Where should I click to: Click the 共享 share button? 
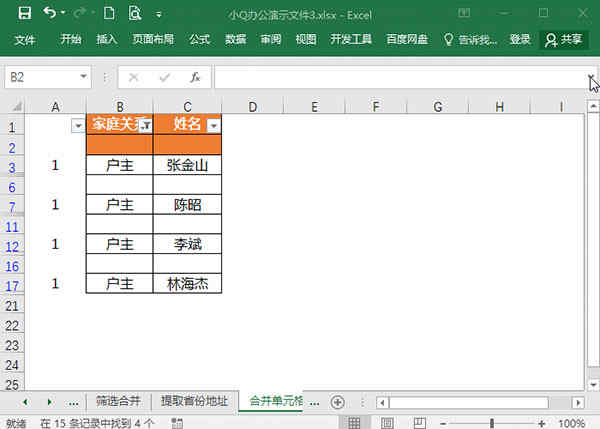[563, 39]
